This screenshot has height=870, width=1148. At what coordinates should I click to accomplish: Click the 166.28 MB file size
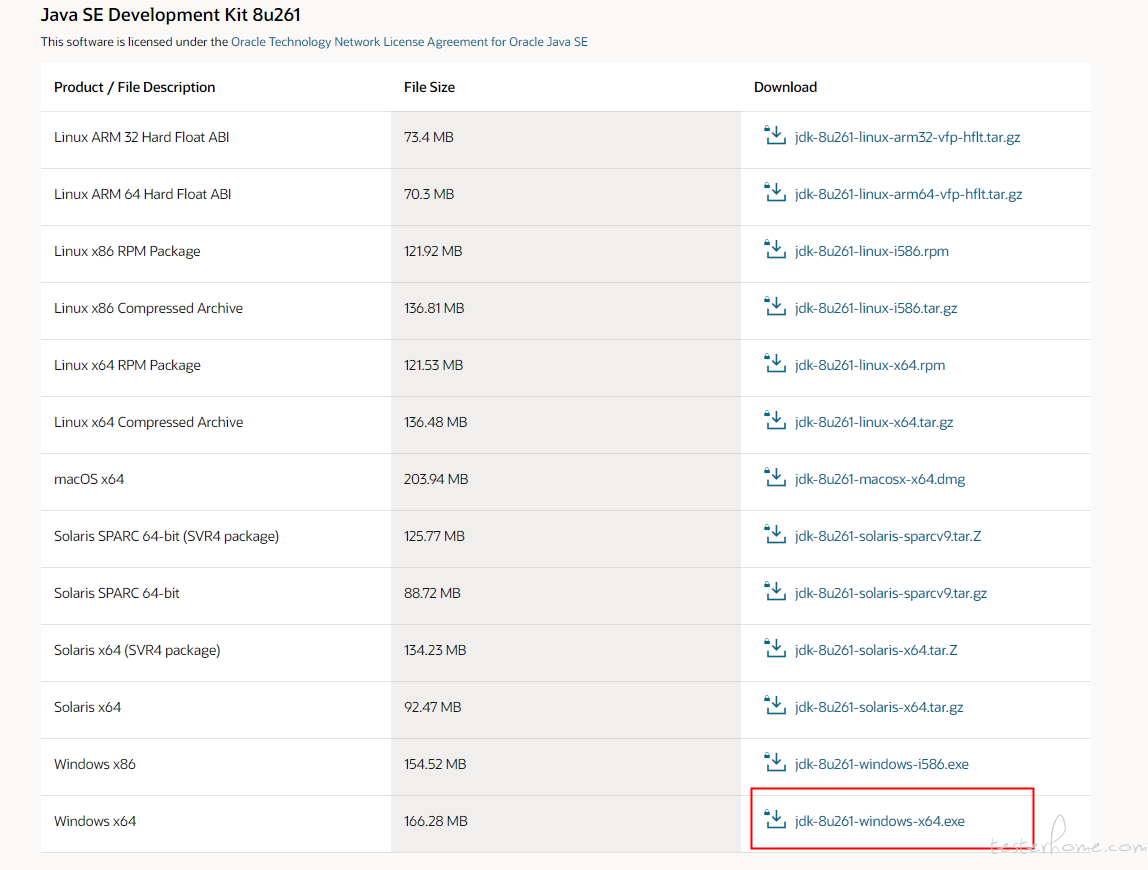(x=436, y=822)
